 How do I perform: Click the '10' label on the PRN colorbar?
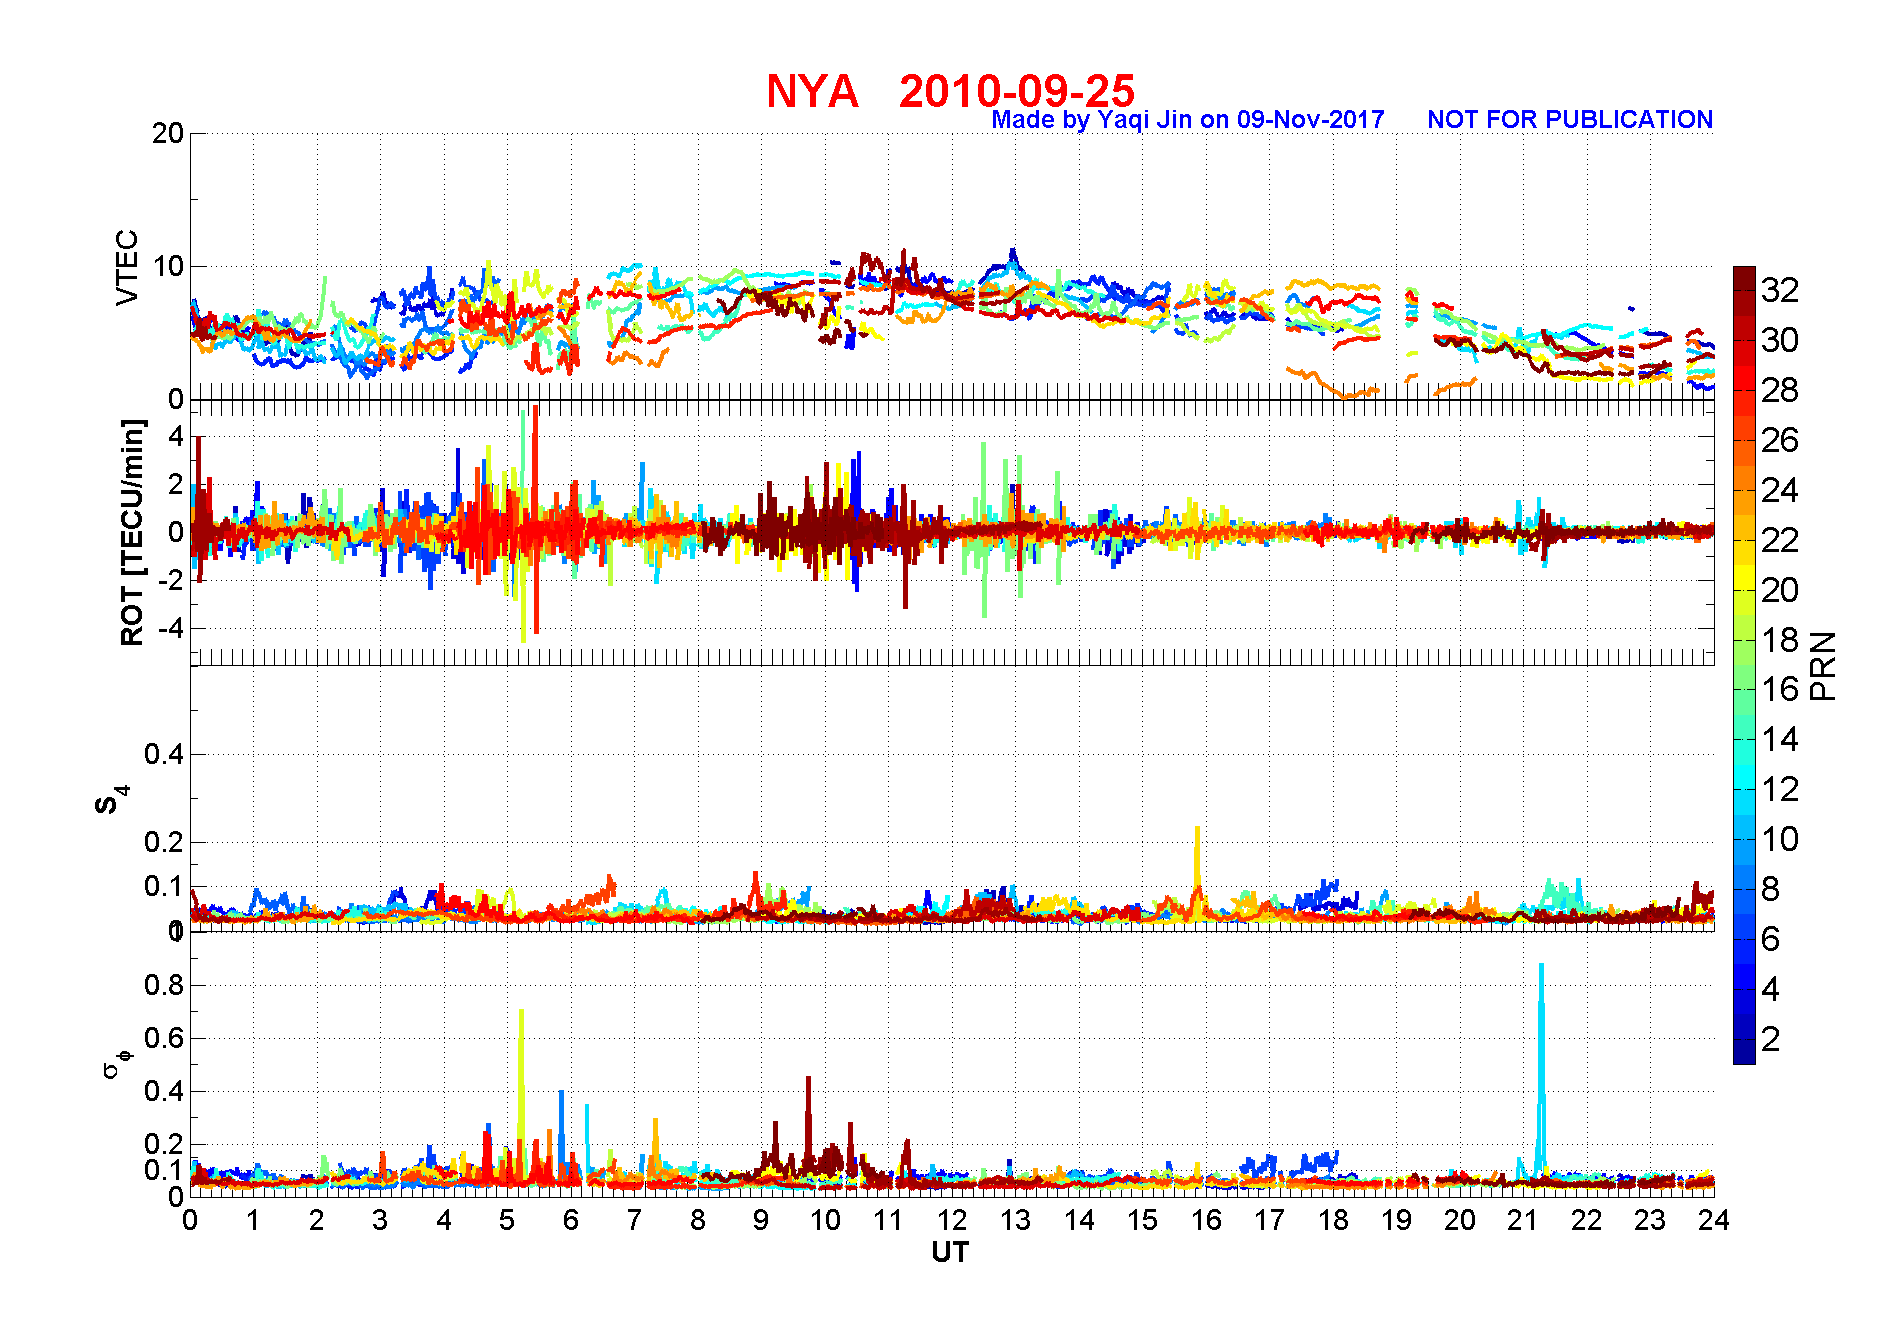[x=1780, y=839]
